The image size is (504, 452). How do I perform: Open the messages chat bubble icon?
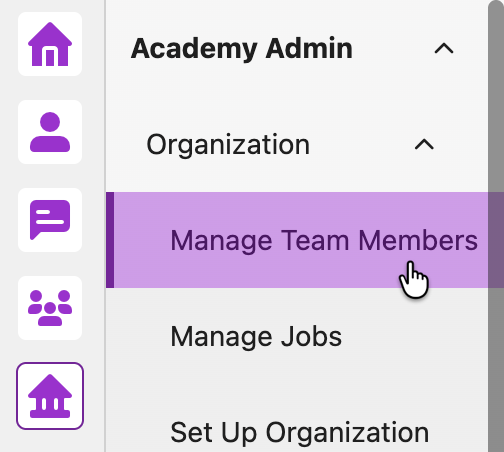tap(50, 220)
